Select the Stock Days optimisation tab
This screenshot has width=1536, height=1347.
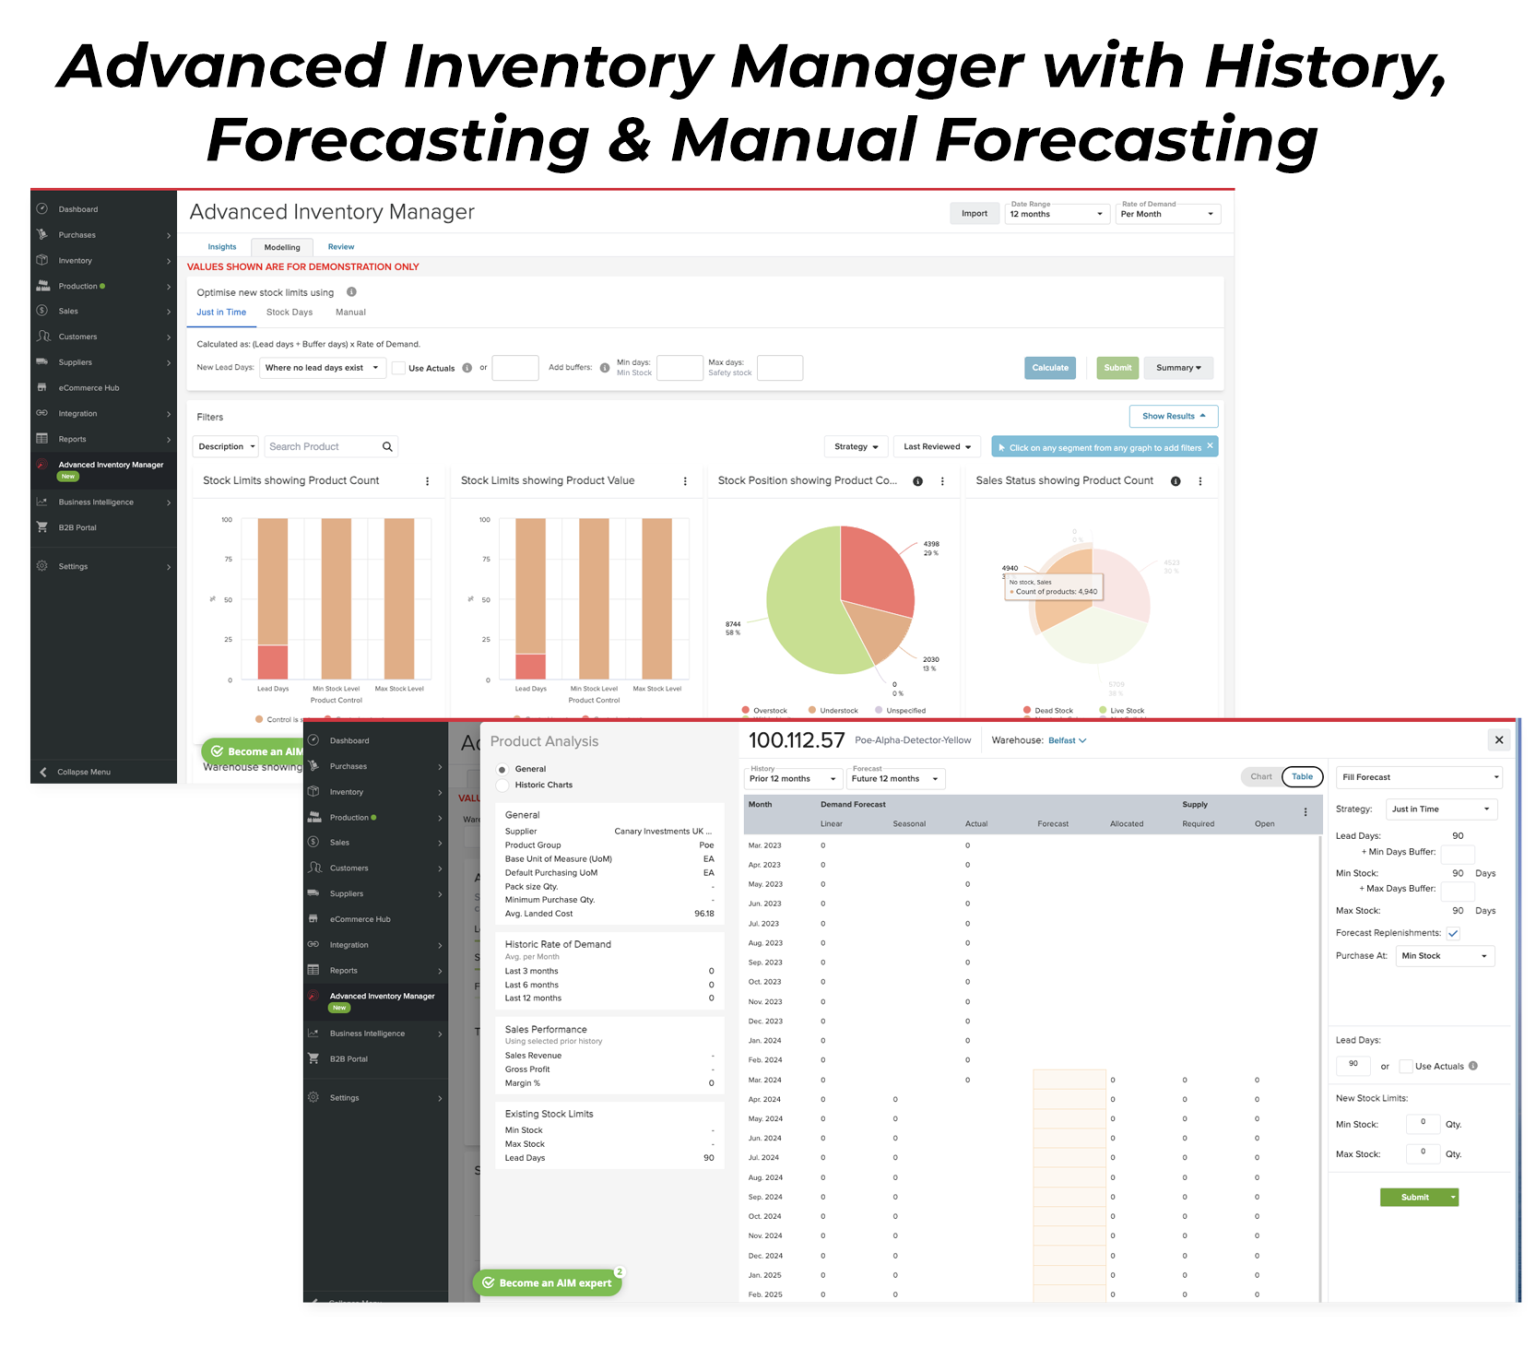[289, 312]
